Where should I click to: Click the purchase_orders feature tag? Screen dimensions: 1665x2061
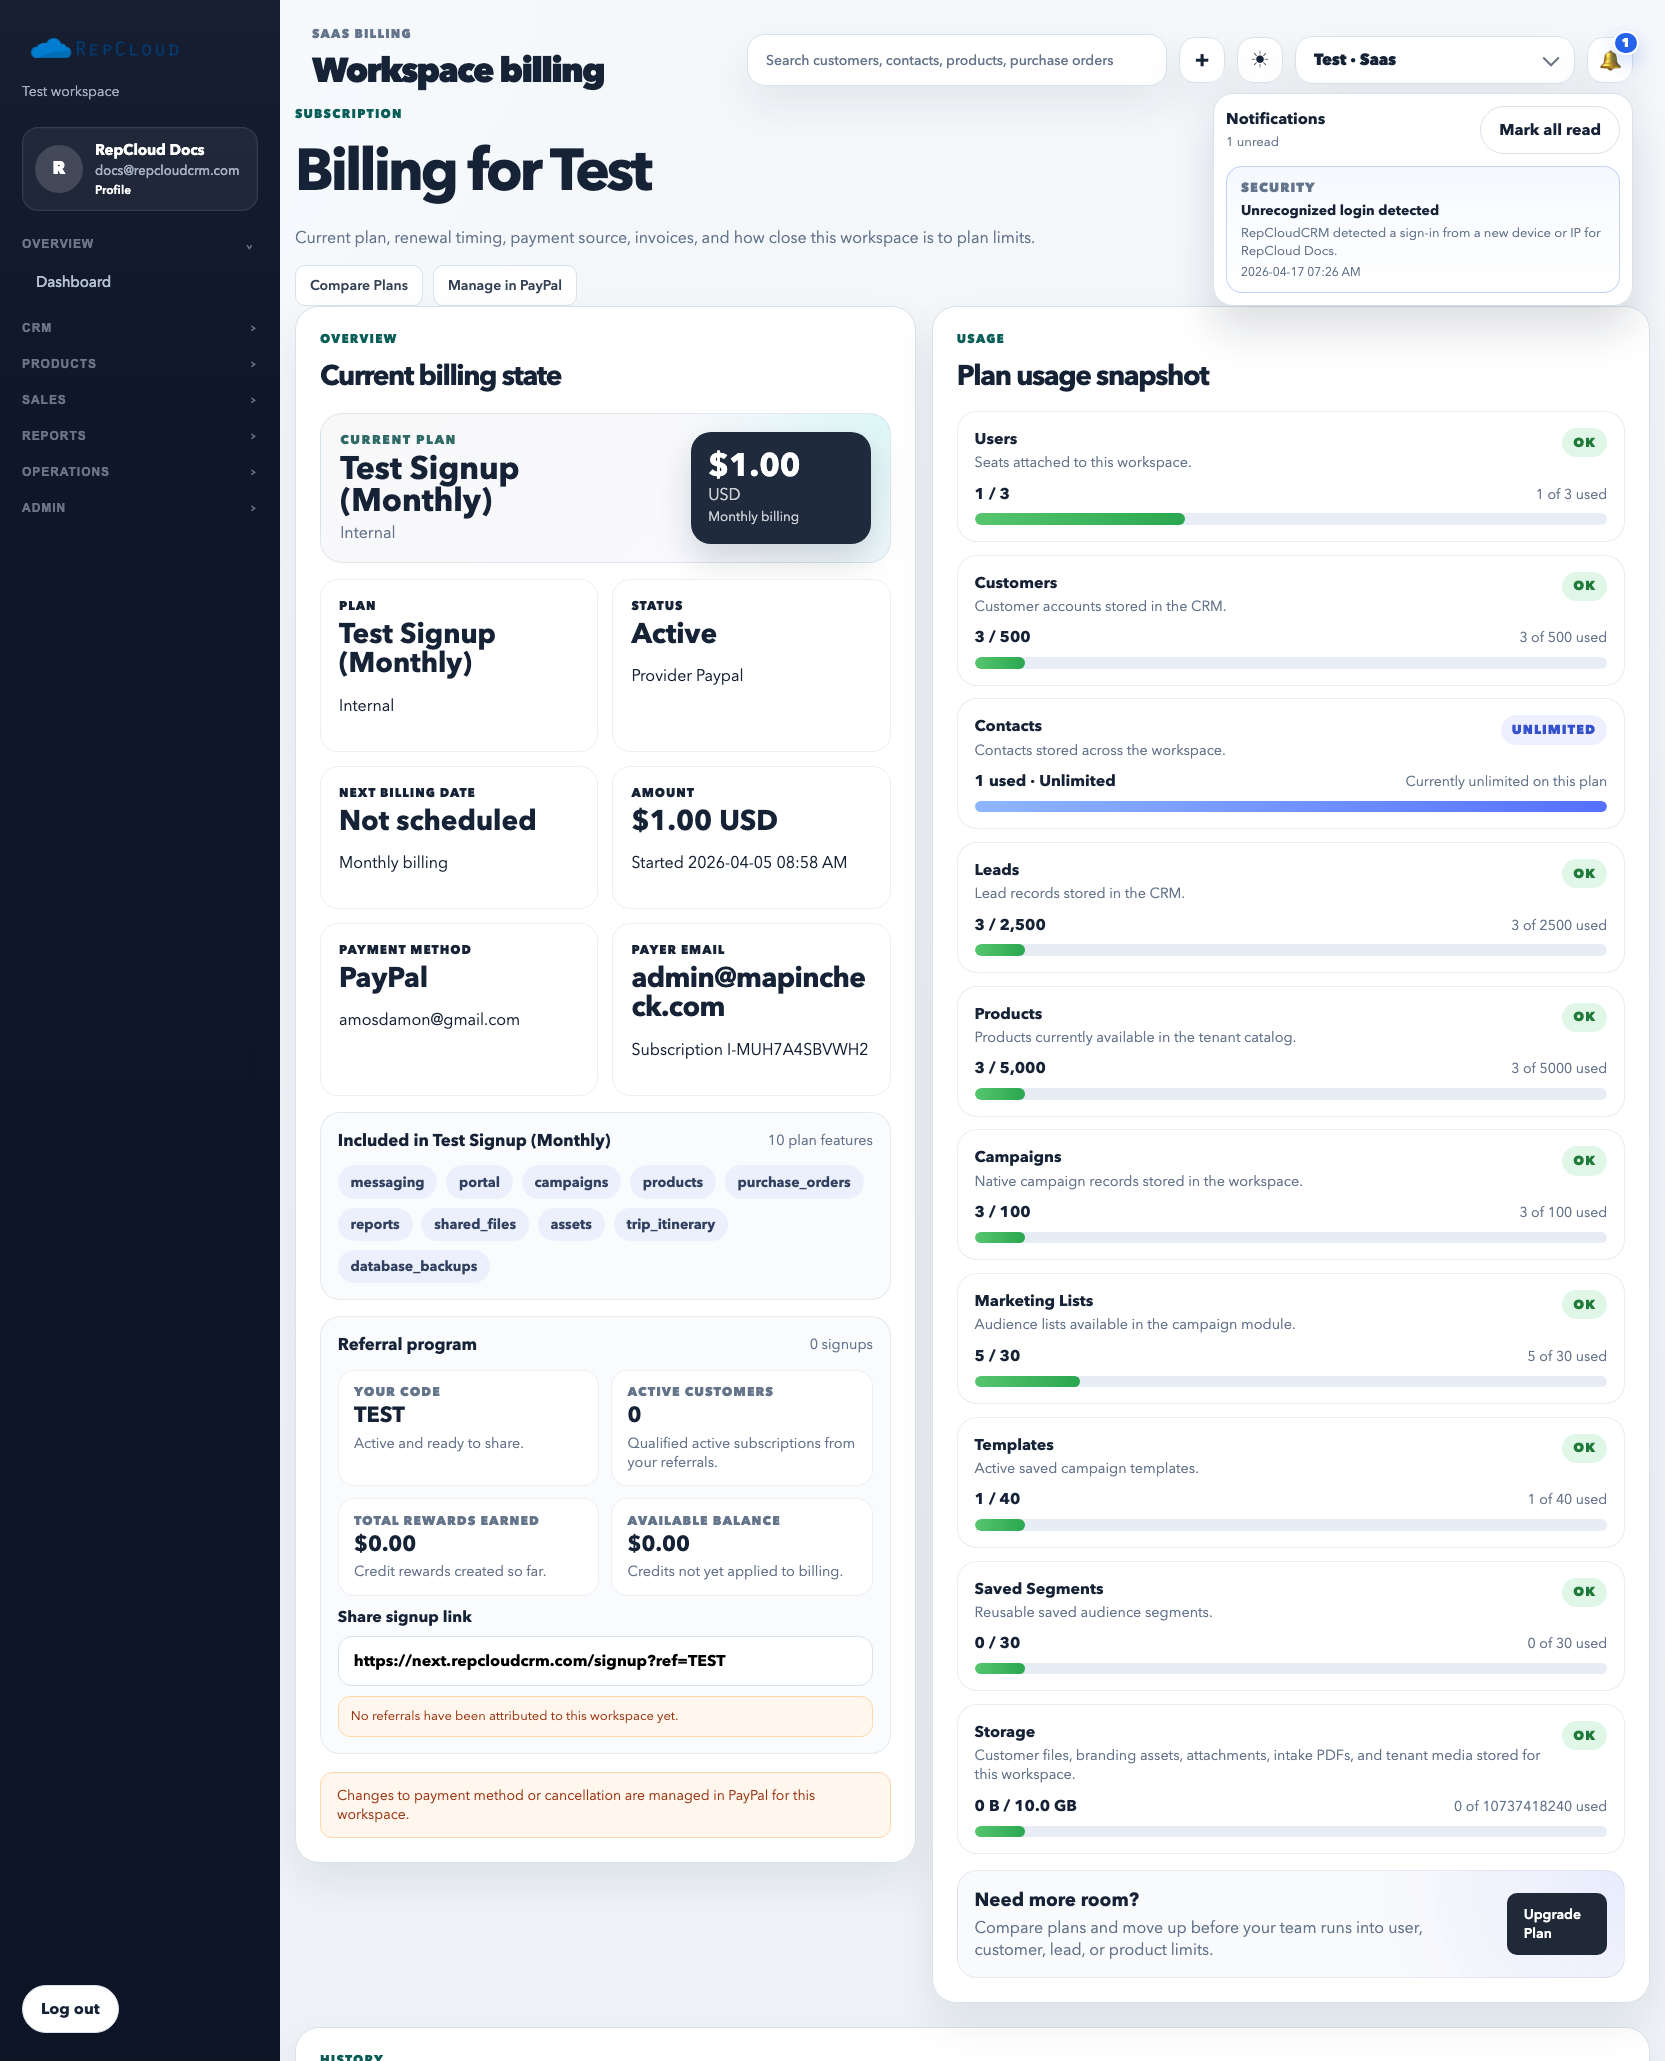pyautogui.click(x=794, y=1182)
